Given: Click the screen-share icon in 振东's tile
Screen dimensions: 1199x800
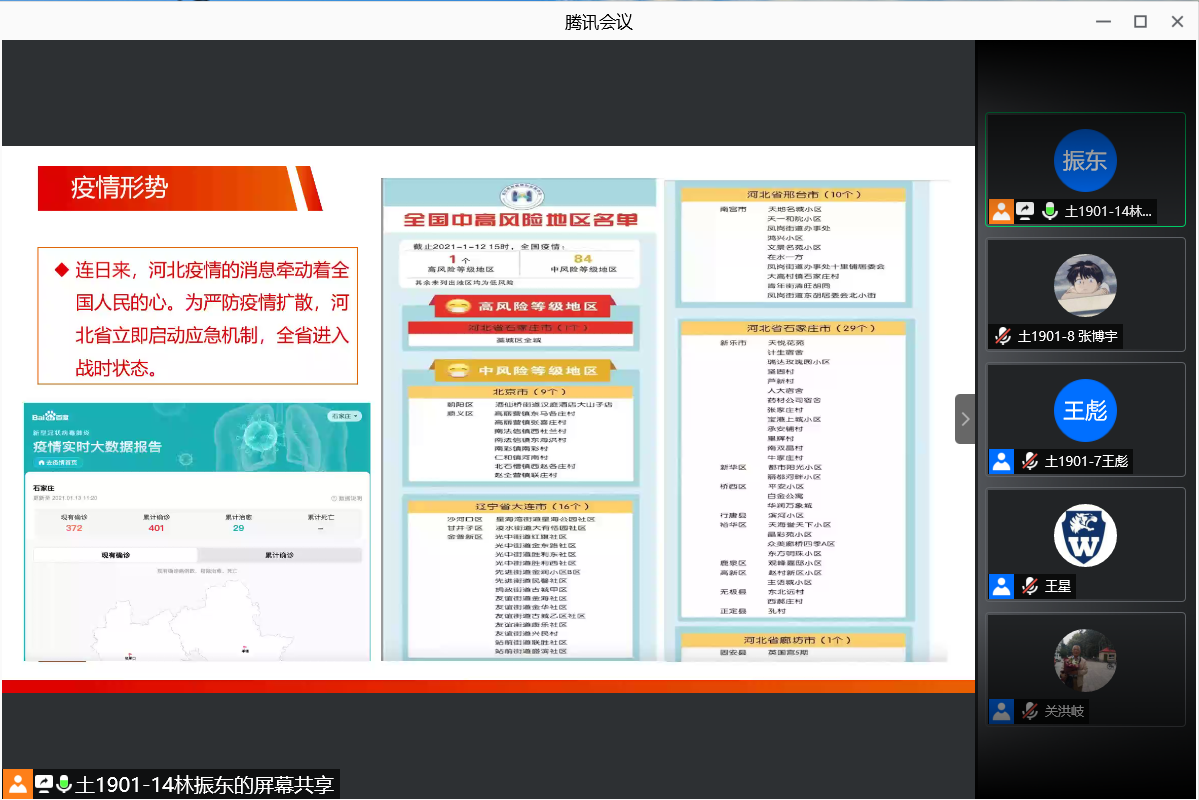Looking at the screenshot, I should click(x=1025, y=211).
